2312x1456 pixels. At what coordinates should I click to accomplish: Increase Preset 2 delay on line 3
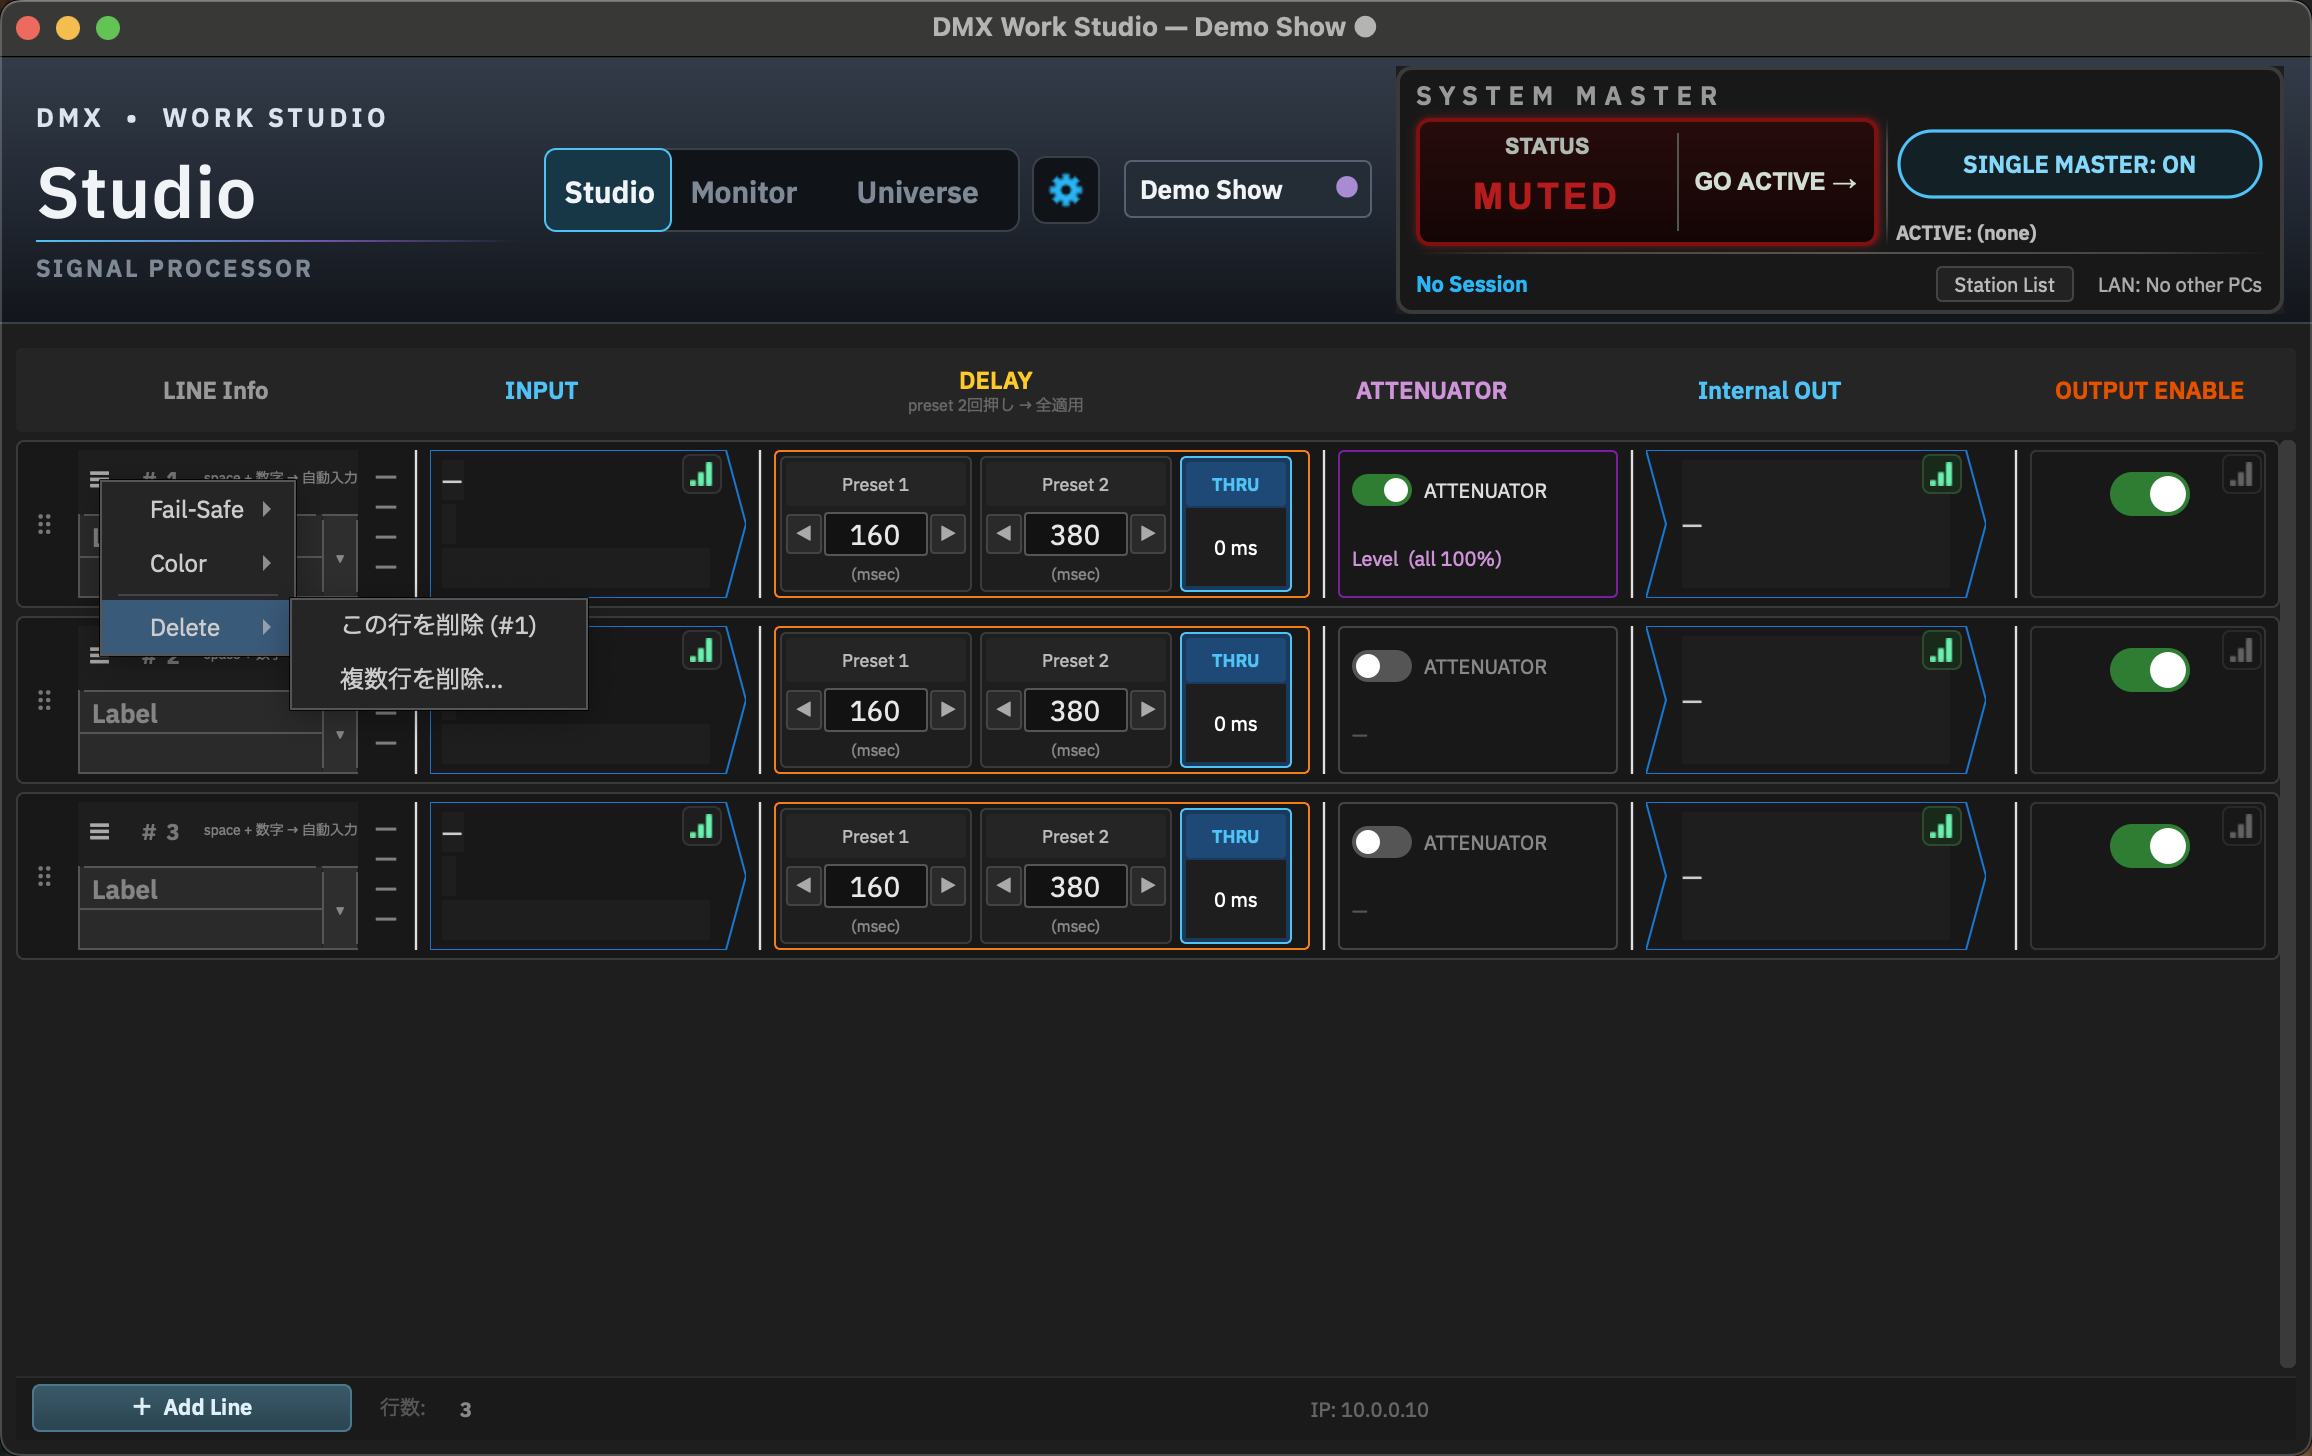click(1148, 886)
